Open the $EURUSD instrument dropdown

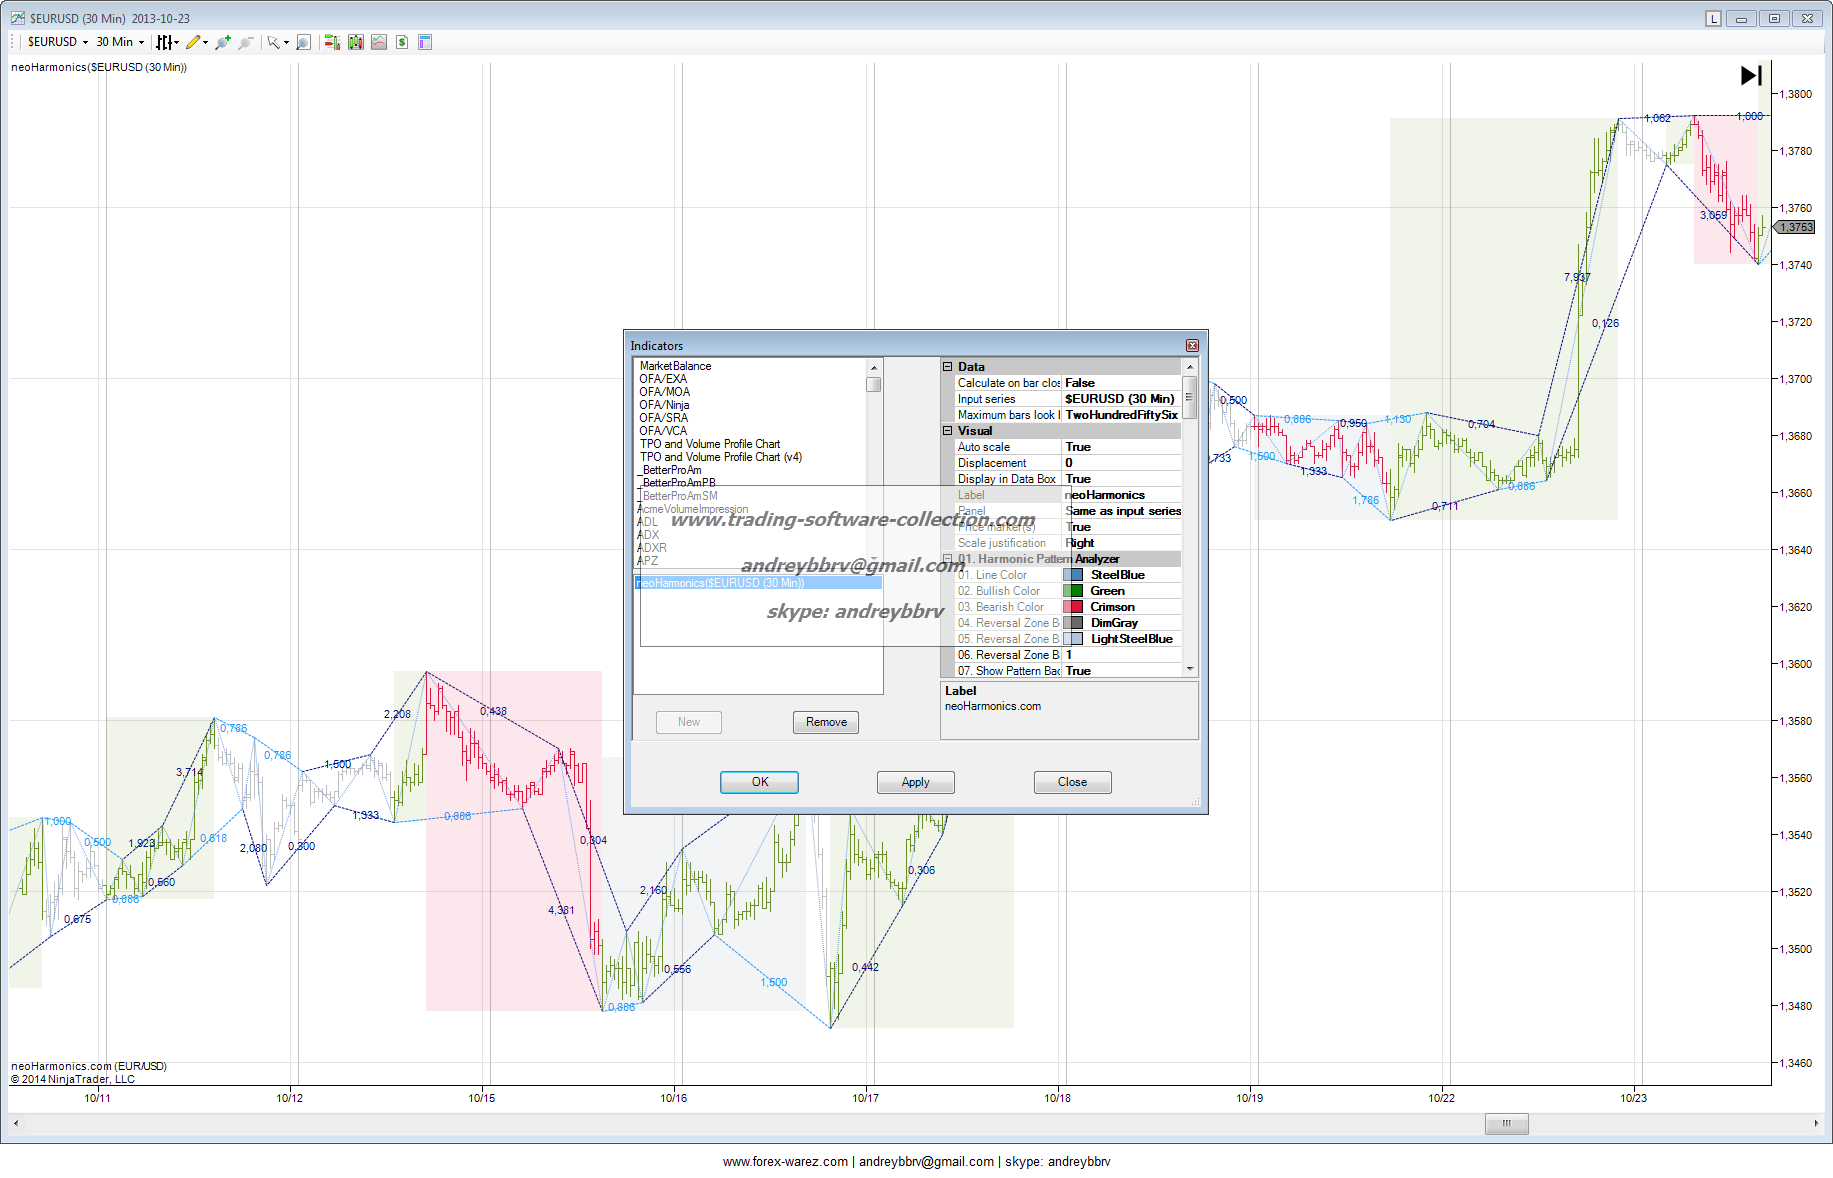(58, 42)
